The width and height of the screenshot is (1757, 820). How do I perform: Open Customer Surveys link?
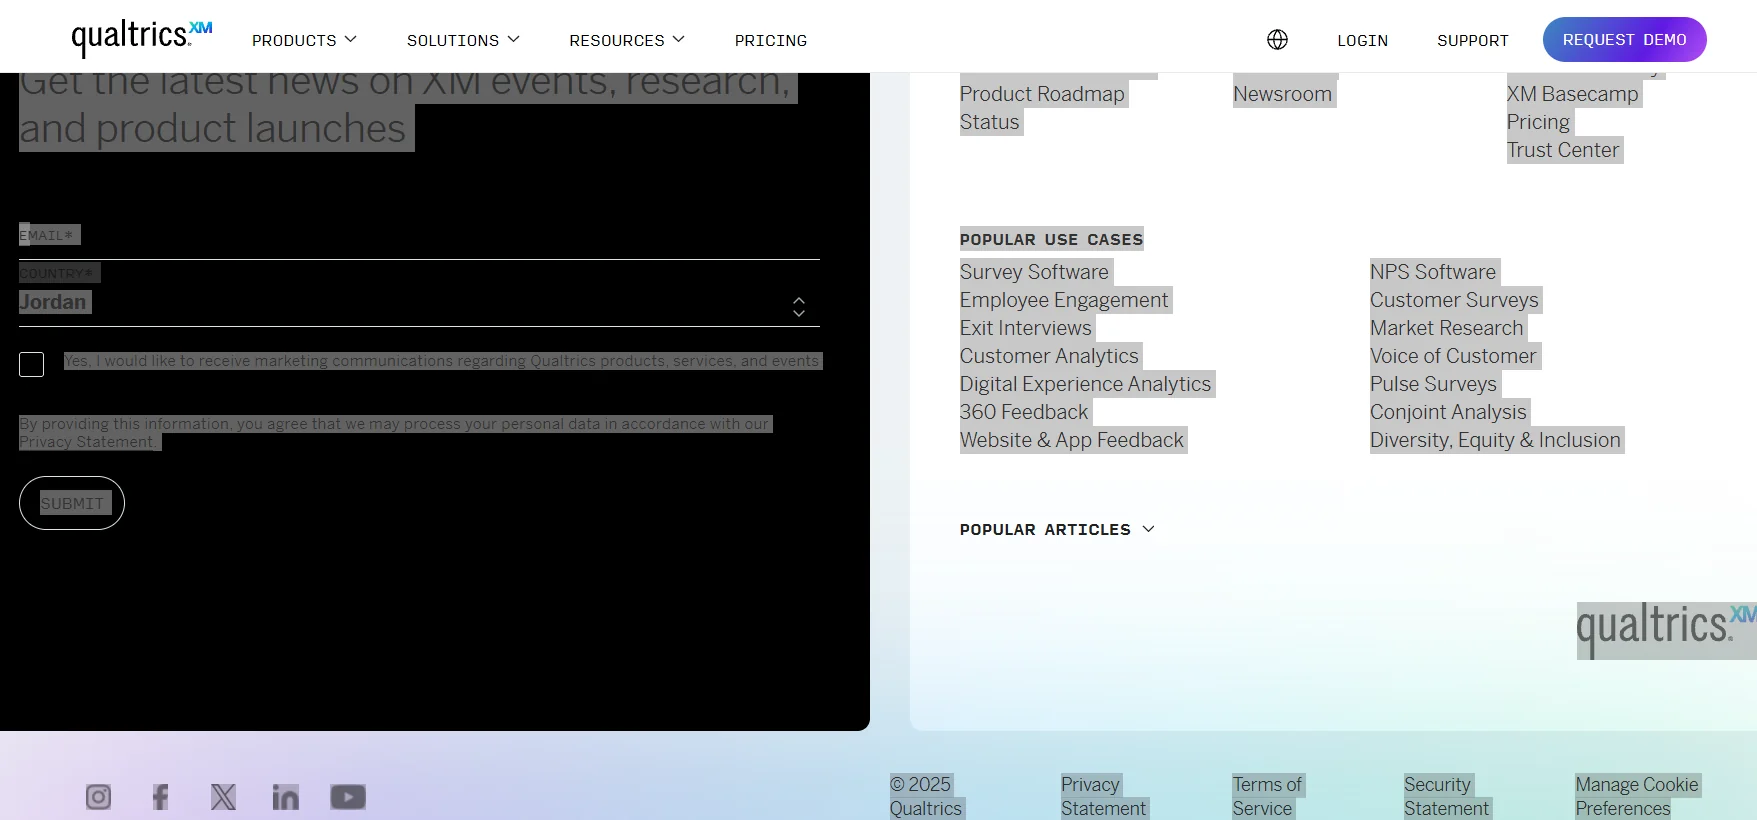tap(1455, 300)
